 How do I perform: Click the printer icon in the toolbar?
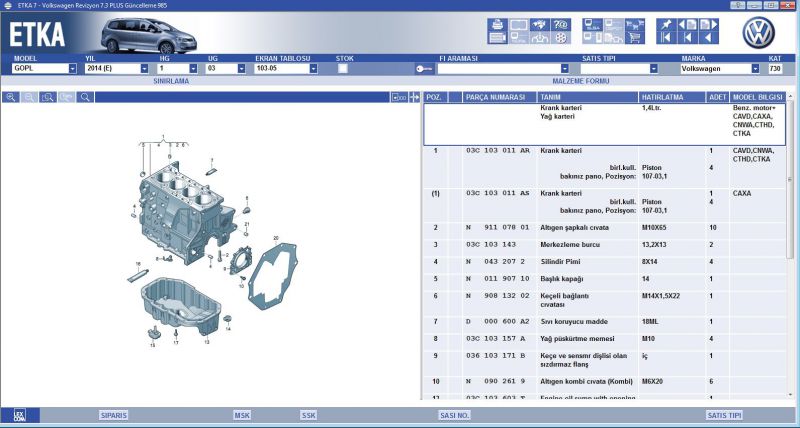(497, 24)
